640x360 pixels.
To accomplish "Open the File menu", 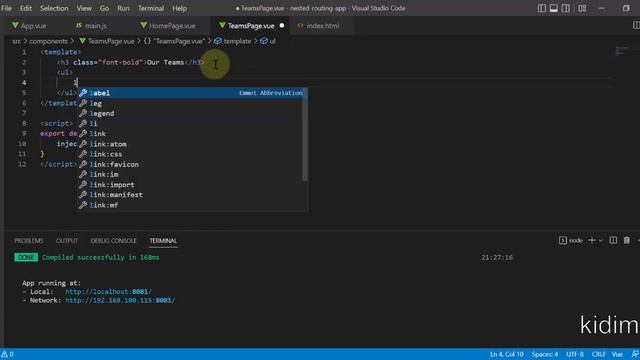I will point(7,8).
